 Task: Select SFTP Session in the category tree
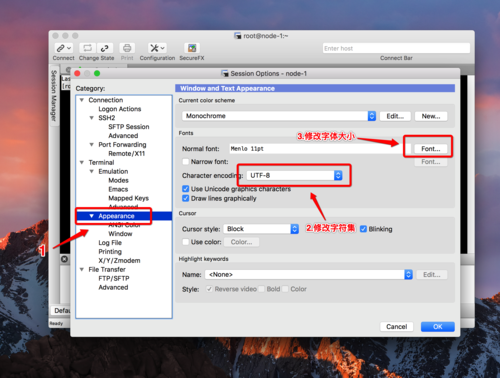tap(129, 127)
